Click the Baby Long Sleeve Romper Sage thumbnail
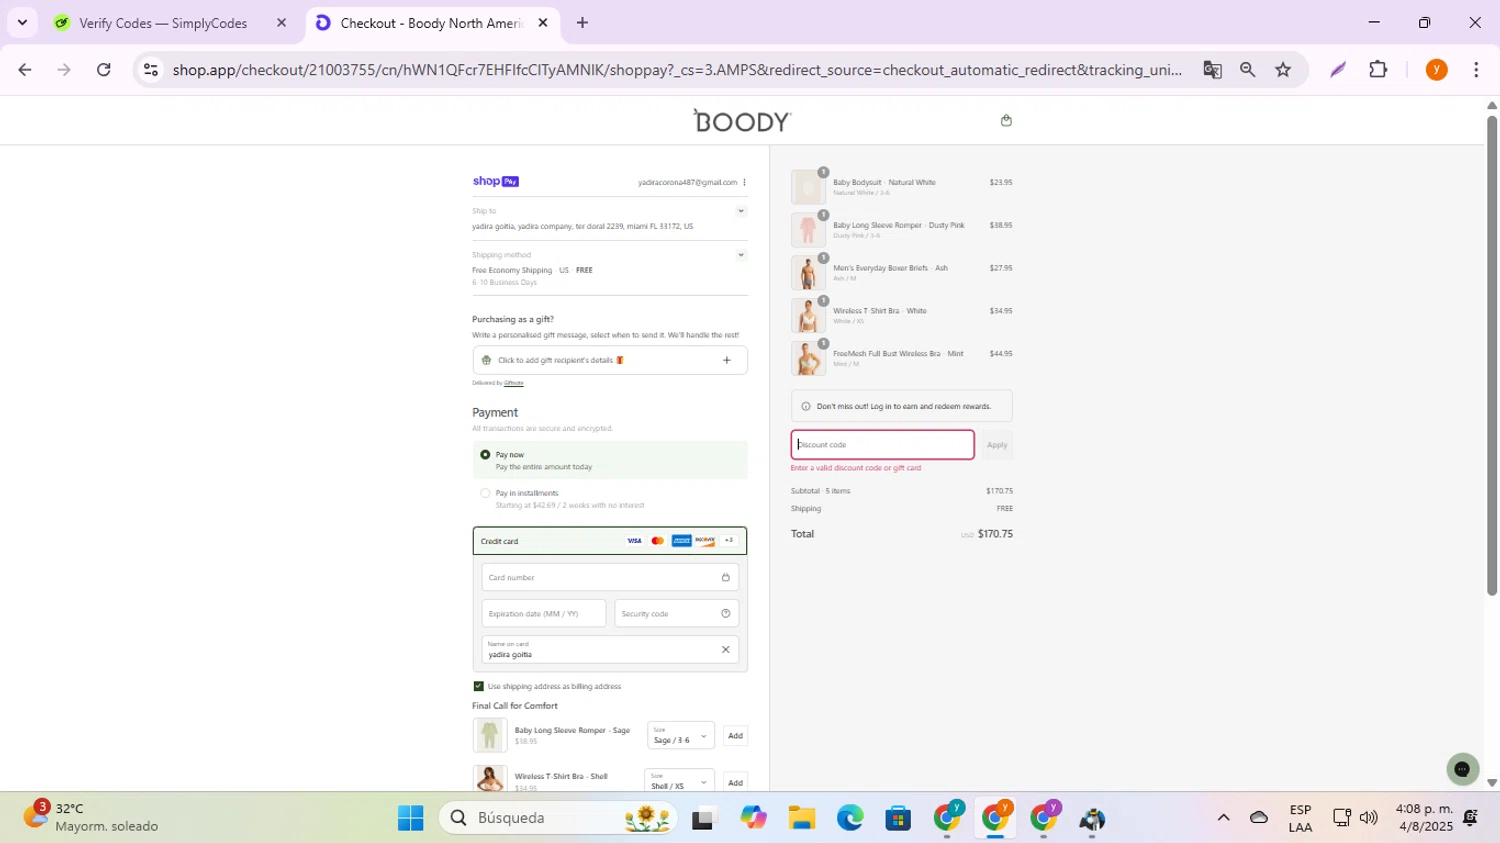This screenshot has height=843, width=1500. click(x=490, y=736)
